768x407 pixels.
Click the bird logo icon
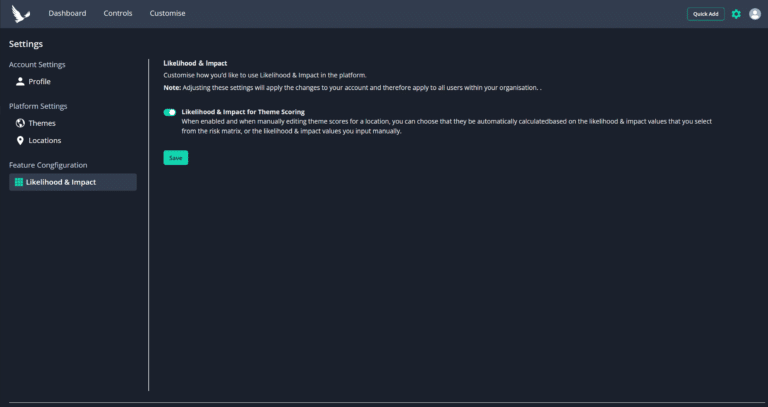[21, 14]
